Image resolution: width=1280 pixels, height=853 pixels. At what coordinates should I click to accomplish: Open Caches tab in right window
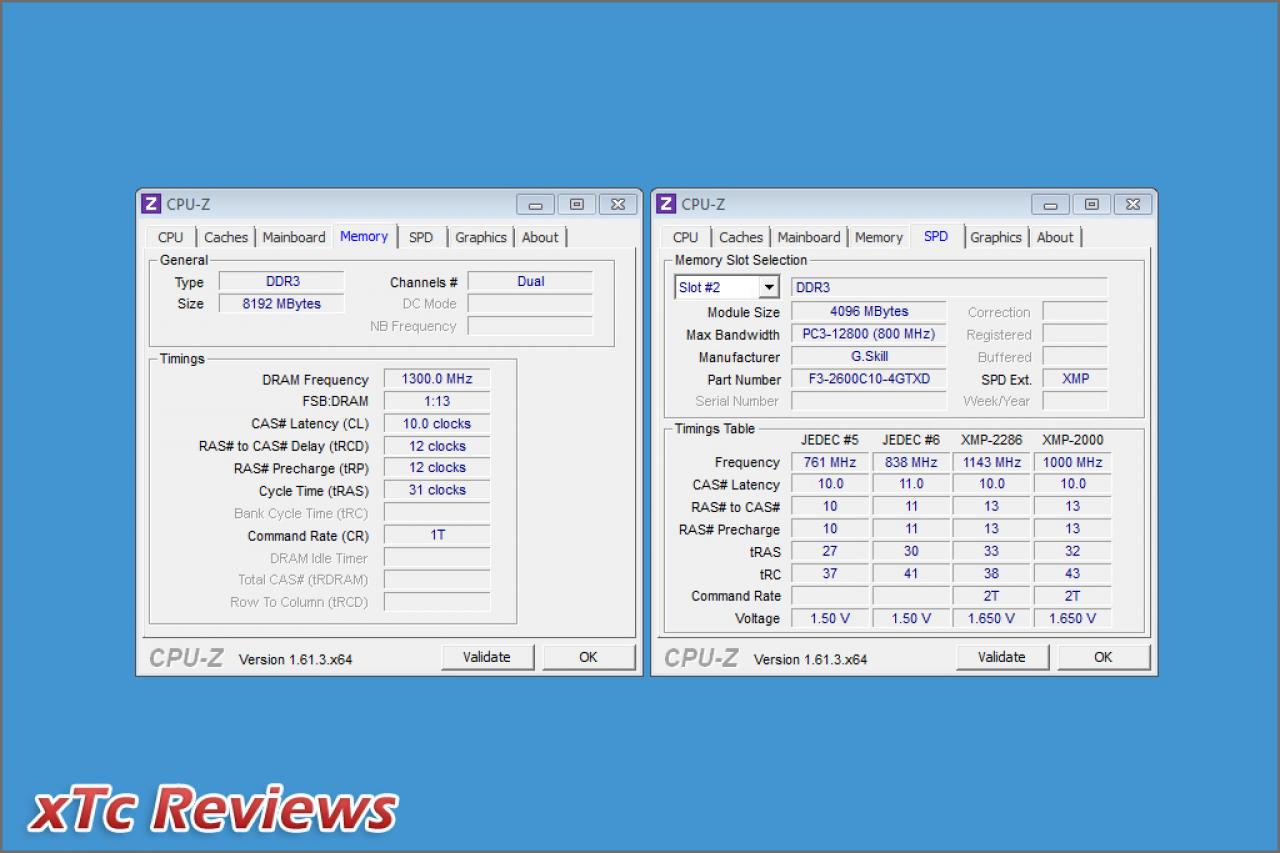[x=741, y=237]
